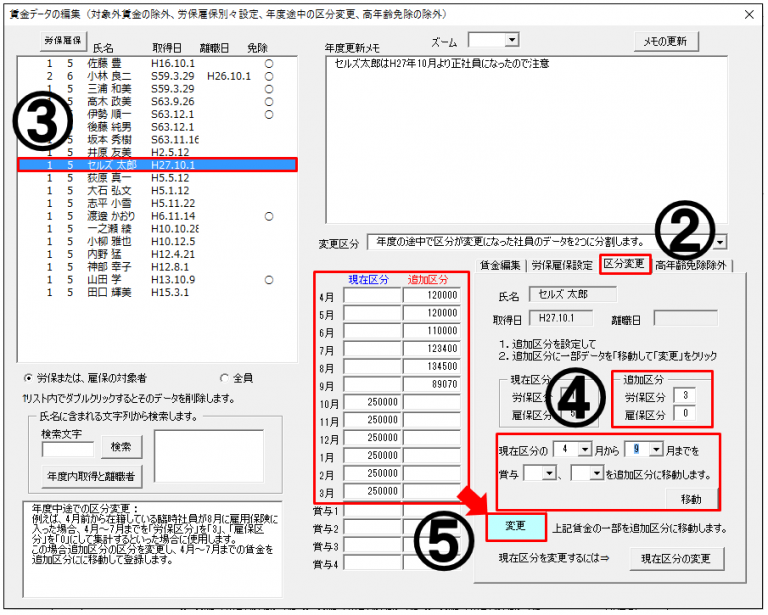Click inside the 年度更新メモ text area
768x615 pixels.
(x=527, y=140)
